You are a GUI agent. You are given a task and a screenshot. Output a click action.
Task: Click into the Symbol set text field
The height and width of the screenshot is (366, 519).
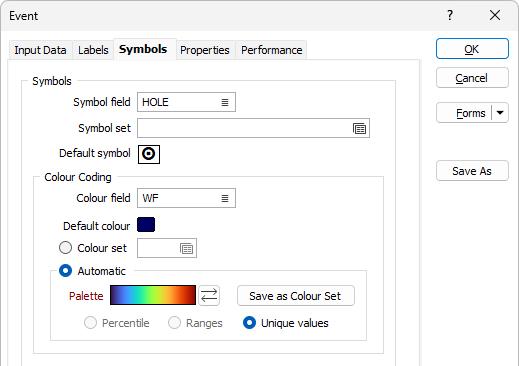[x=244, y=128]
